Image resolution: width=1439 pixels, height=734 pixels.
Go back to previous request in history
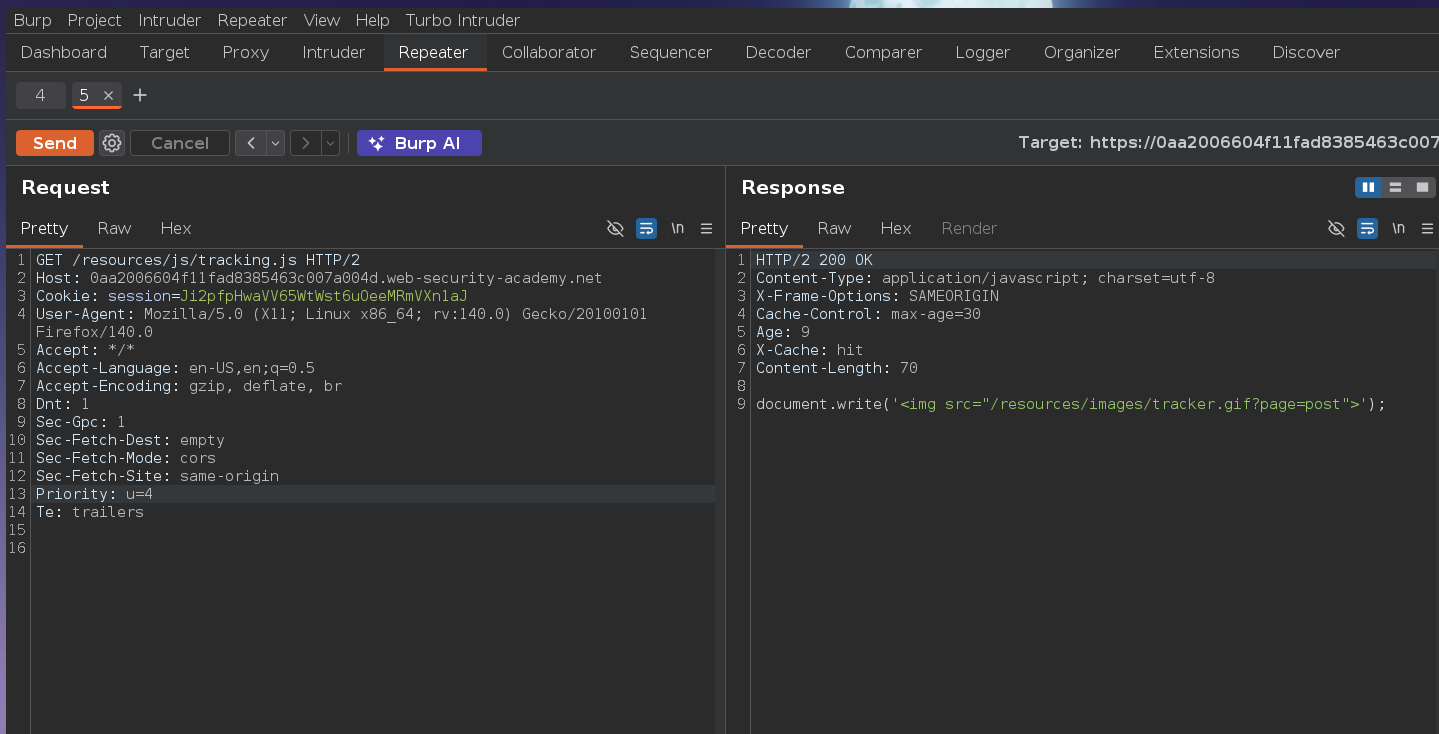pyautogui.click(x=250, y=143)
